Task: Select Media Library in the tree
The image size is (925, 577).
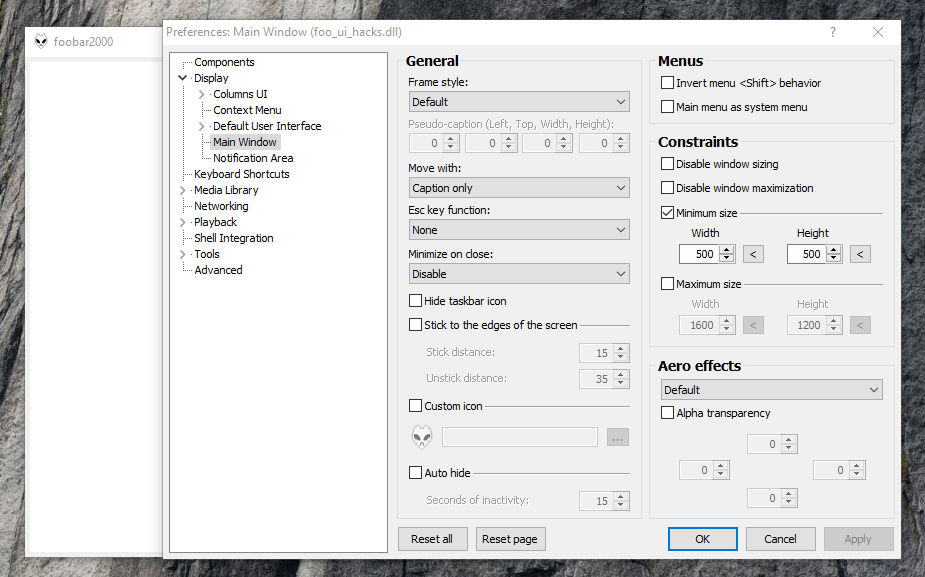Action: [x=226, y=190]
